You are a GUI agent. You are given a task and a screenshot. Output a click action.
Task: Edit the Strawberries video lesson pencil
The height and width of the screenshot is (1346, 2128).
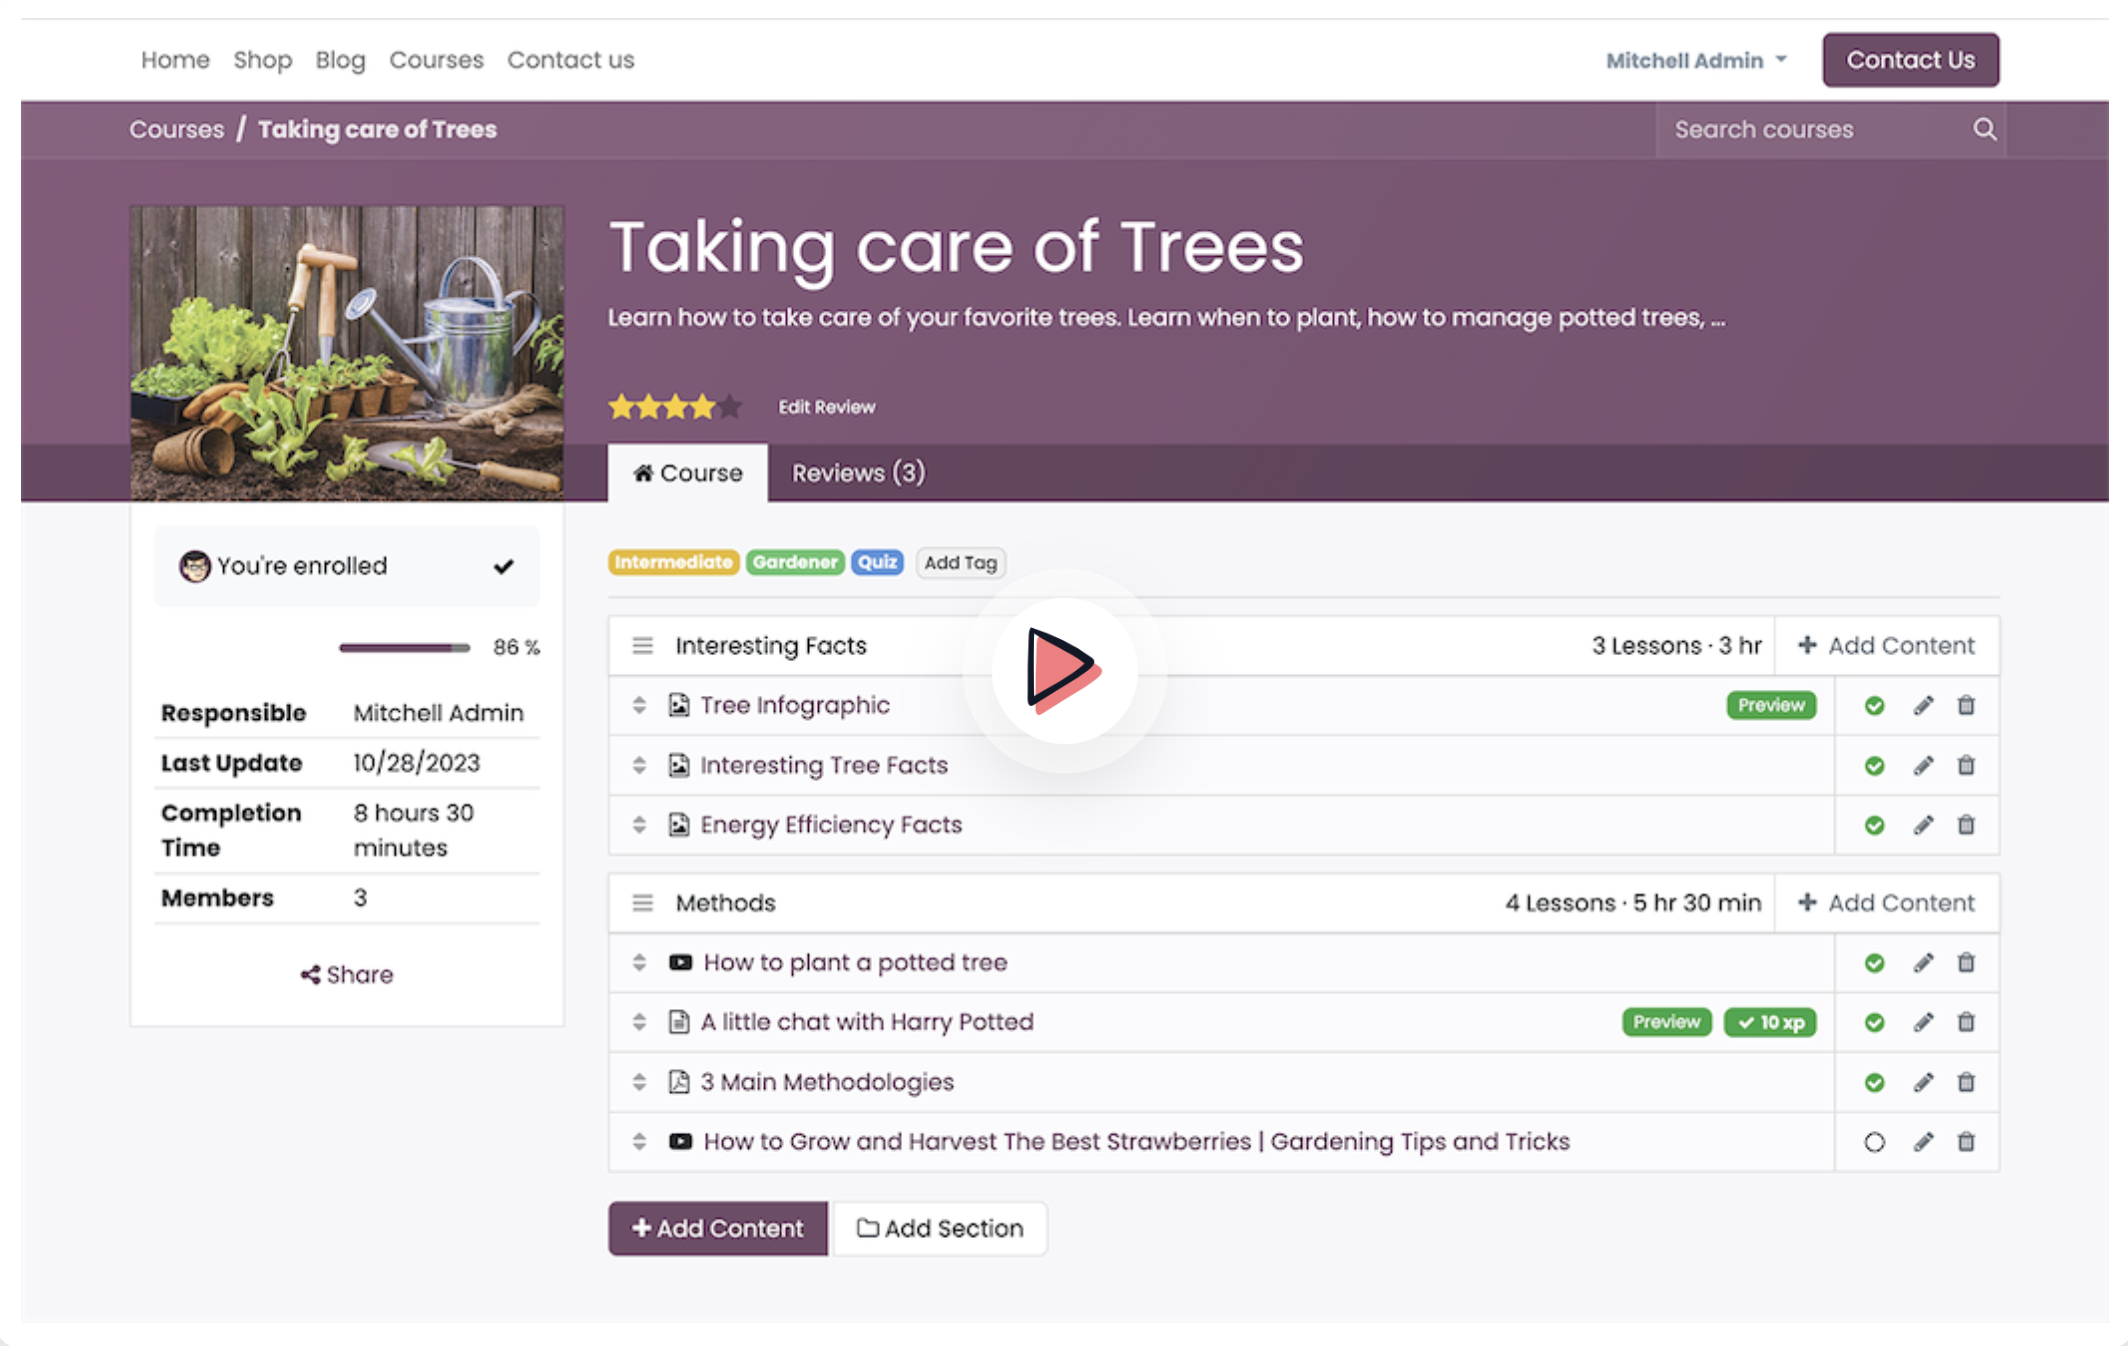[1923, 1142]
